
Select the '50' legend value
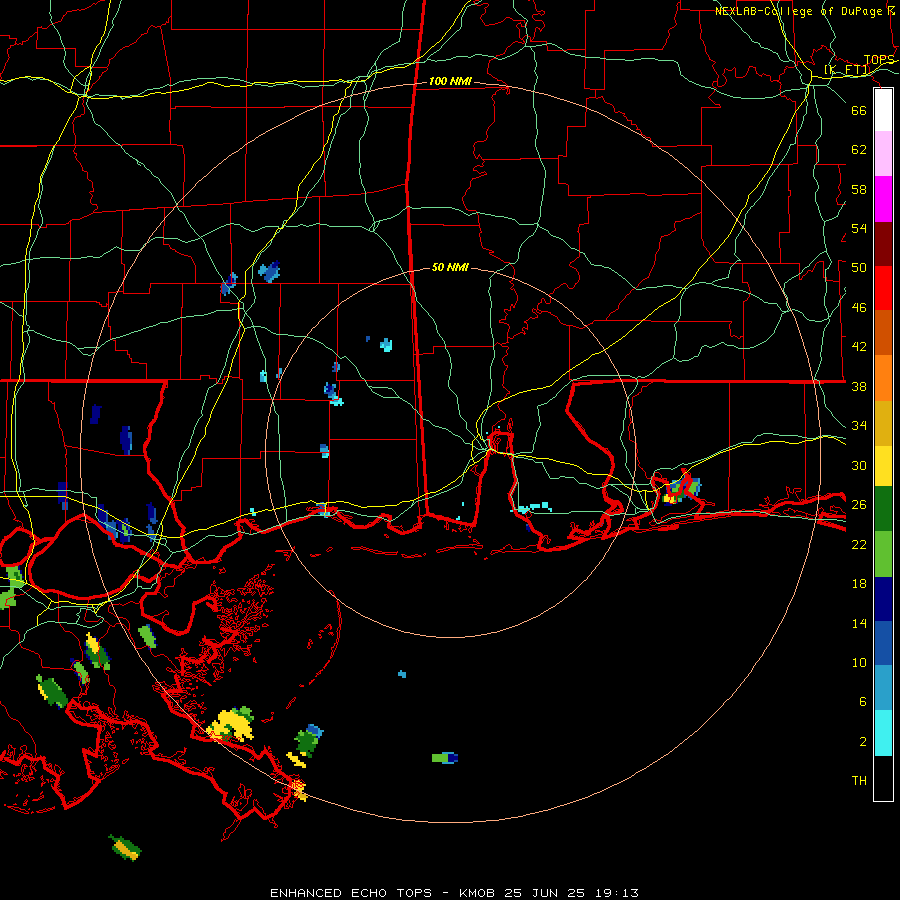tap(859, 268)
